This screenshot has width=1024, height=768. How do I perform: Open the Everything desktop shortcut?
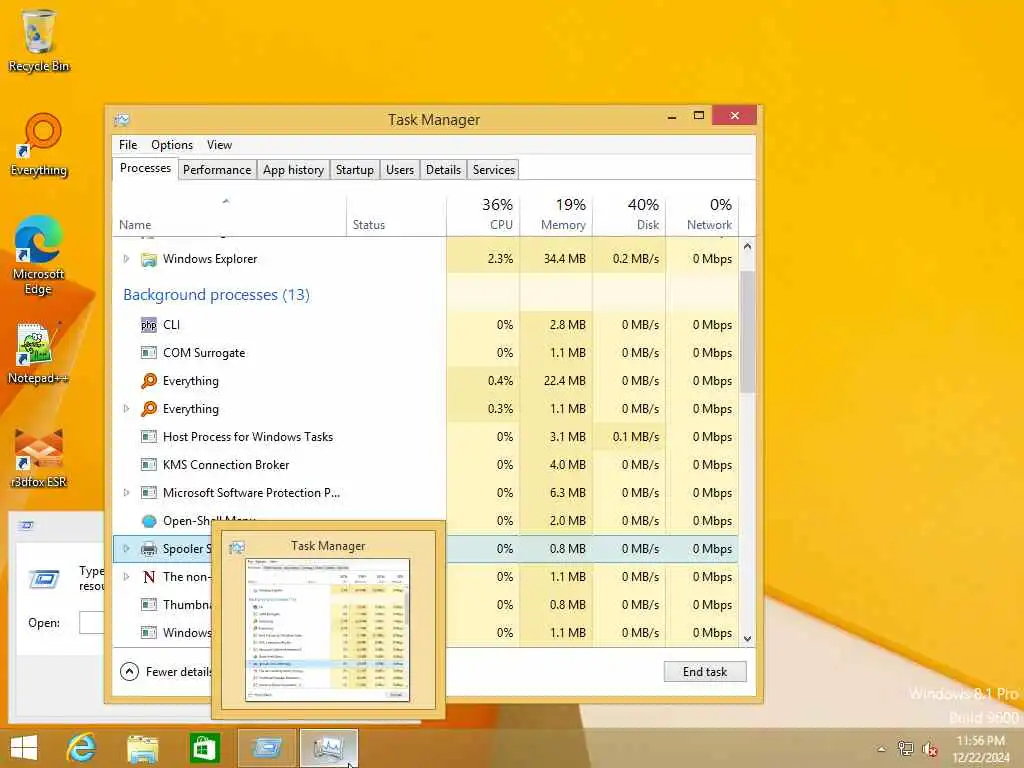pyautogui.click(x=39, y=144)
